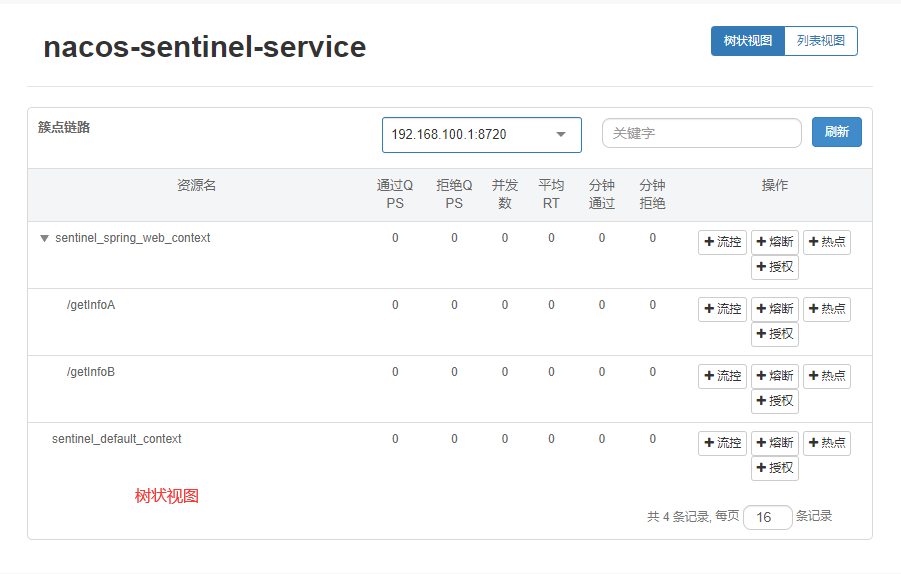901x574 pixels.
Task: Add hotspot (热点) rule for /getInfoA
Action: 826,309
